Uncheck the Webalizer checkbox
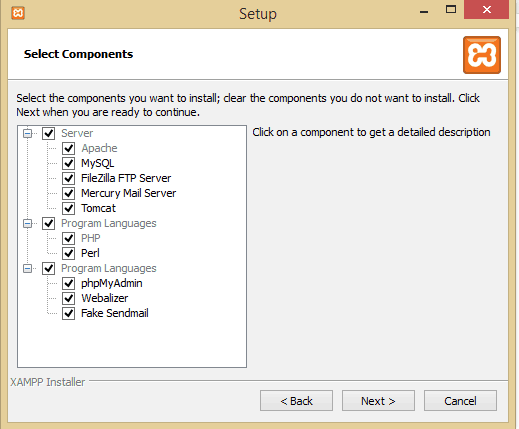 (x=69, y=298)
